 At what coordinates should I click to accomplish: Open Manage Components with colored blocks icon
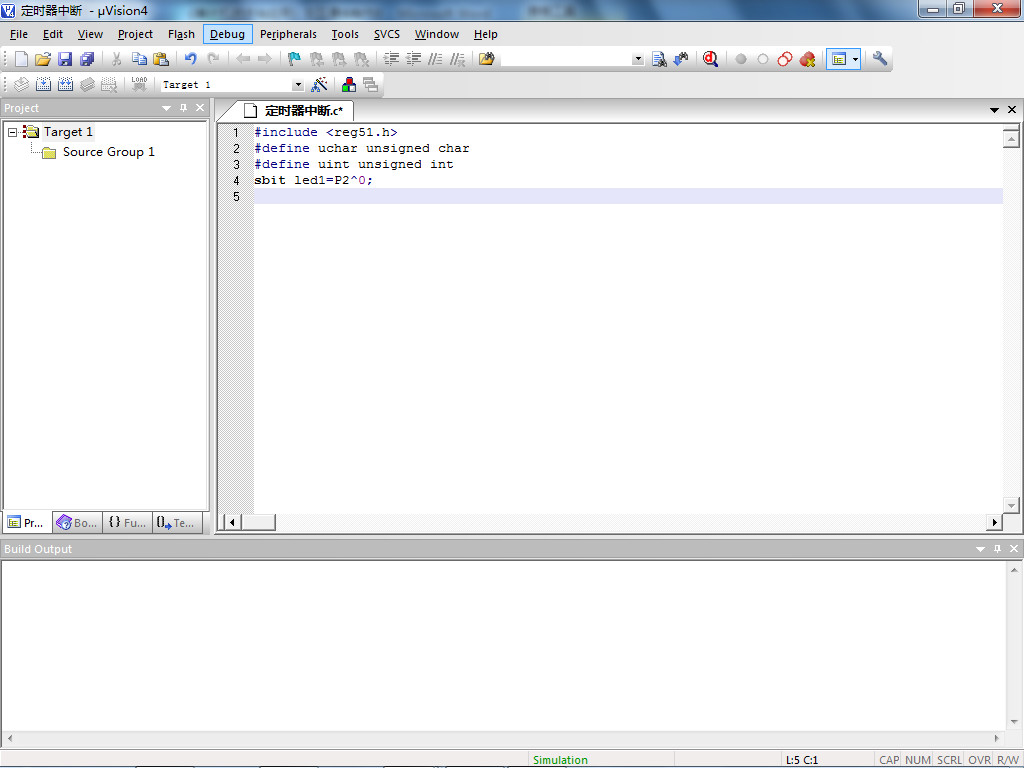349,84
